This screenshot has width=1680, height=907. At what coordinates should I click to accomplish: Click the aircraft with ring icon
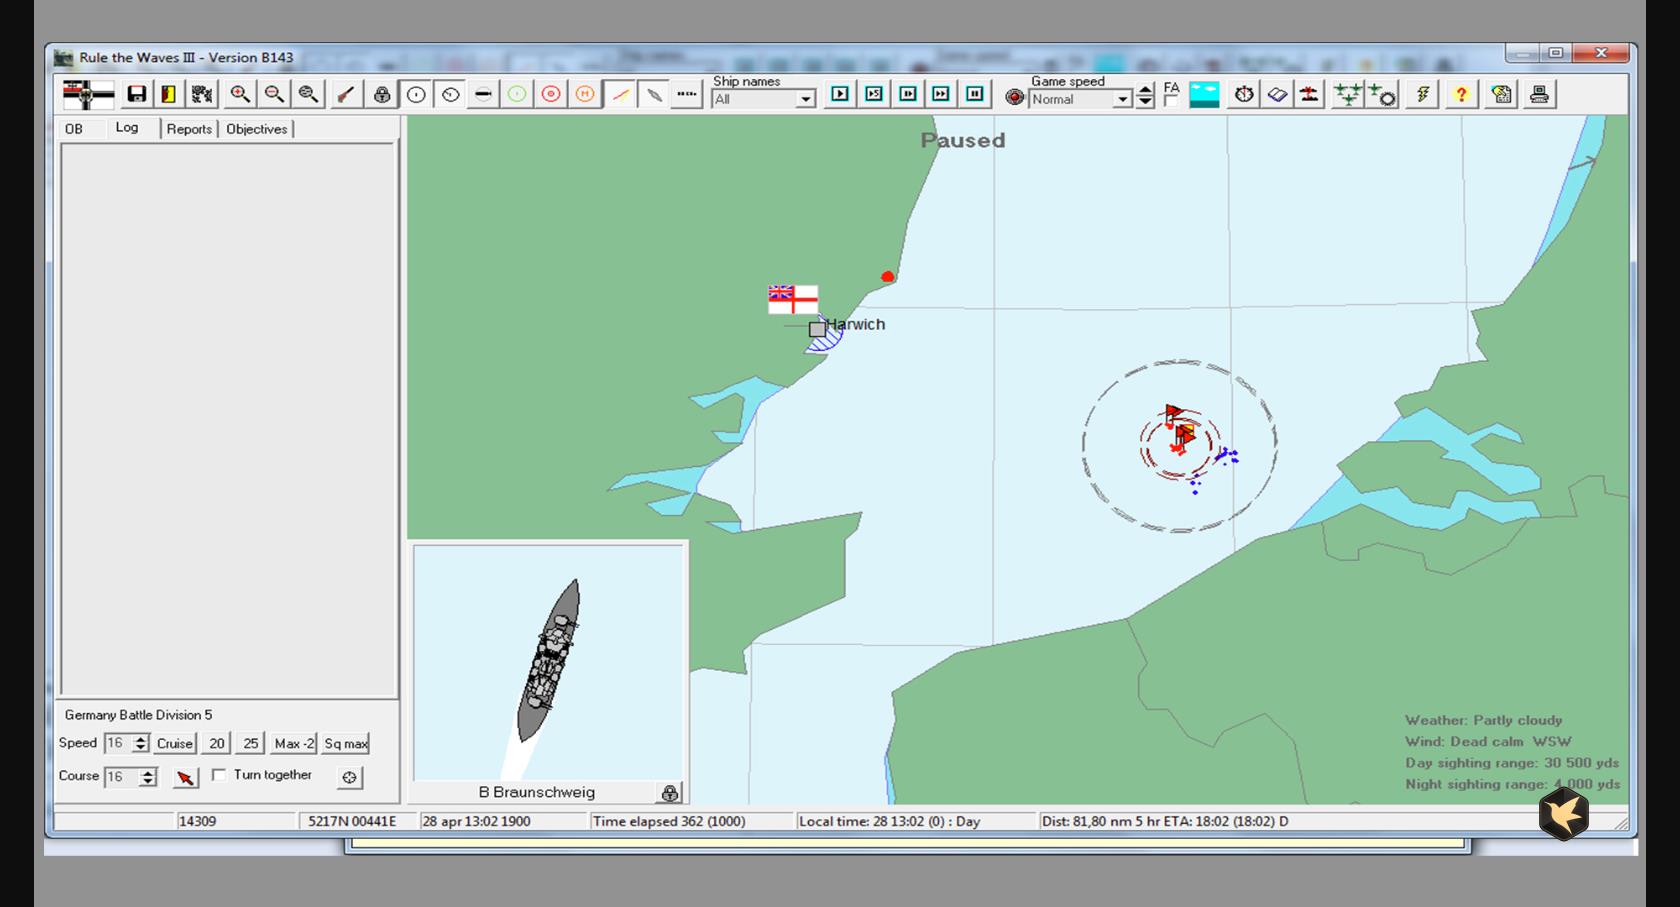(1382, 95)
